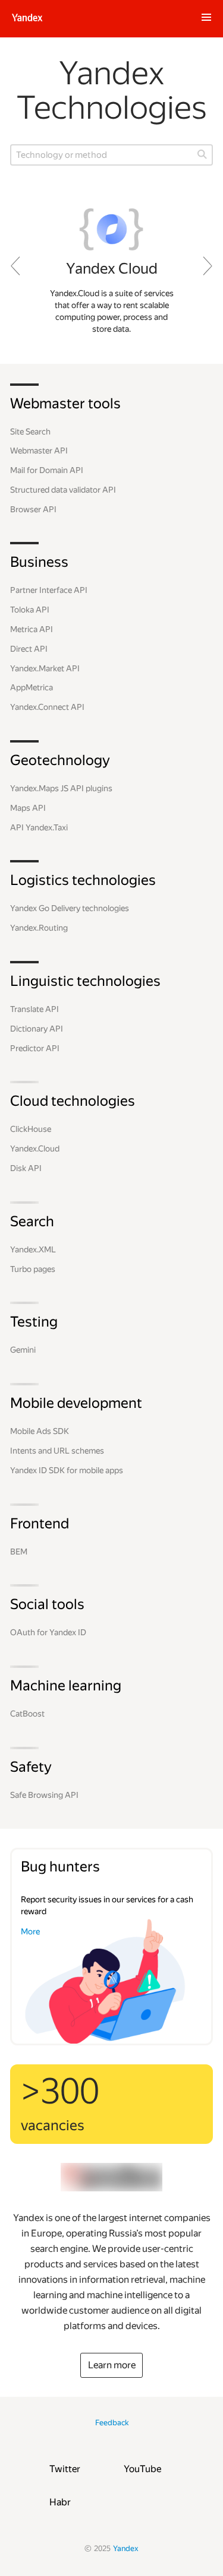Open Yandex.Maps JS API plugins link
Screen dimensions: 223x2576
tap(61, 788)
